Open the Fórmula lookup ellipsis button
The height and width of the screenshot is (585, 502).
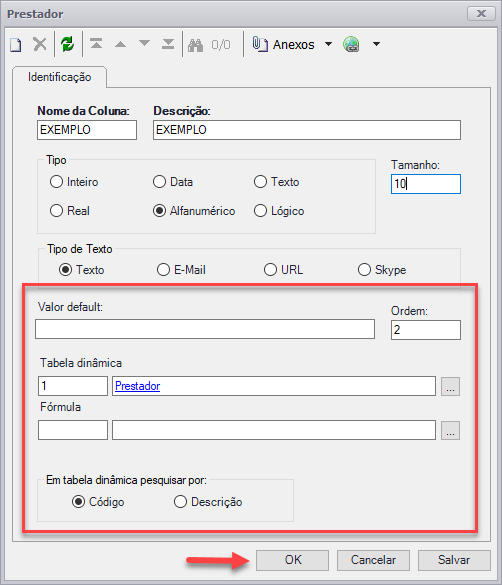(x=451, y=431)
